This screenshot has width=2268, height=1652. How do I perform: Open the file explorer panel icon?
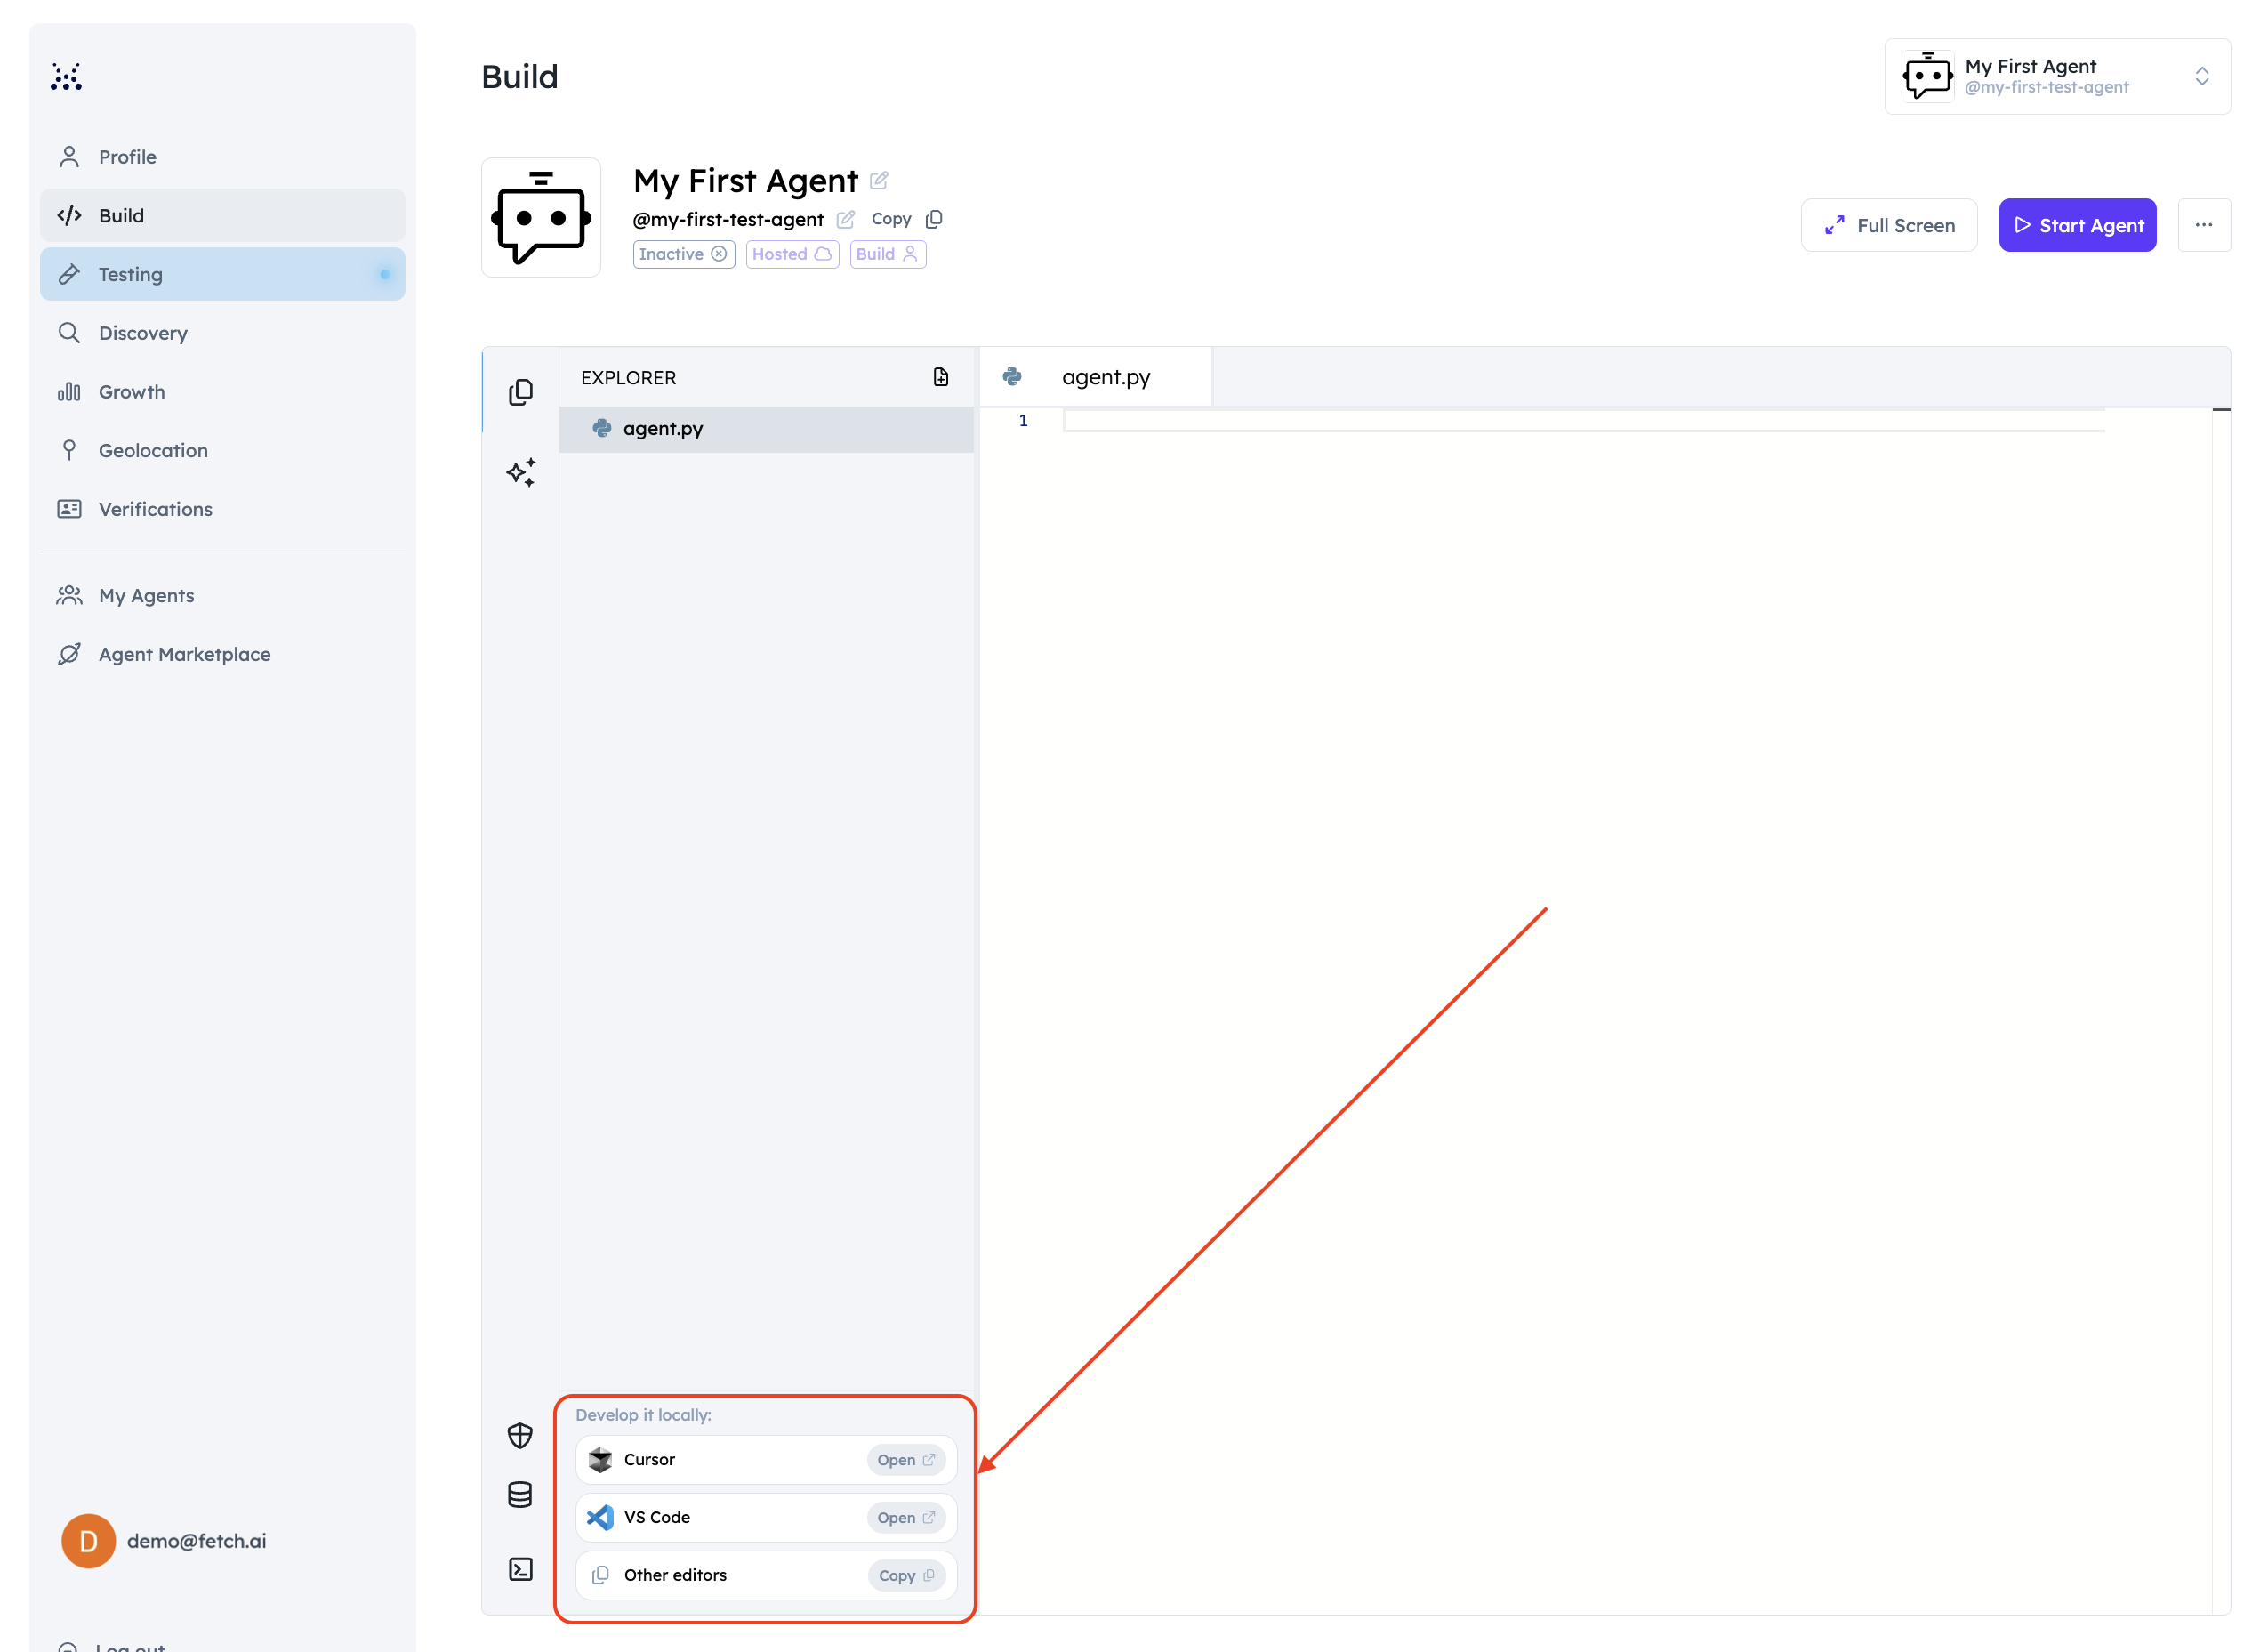(521, 391)
